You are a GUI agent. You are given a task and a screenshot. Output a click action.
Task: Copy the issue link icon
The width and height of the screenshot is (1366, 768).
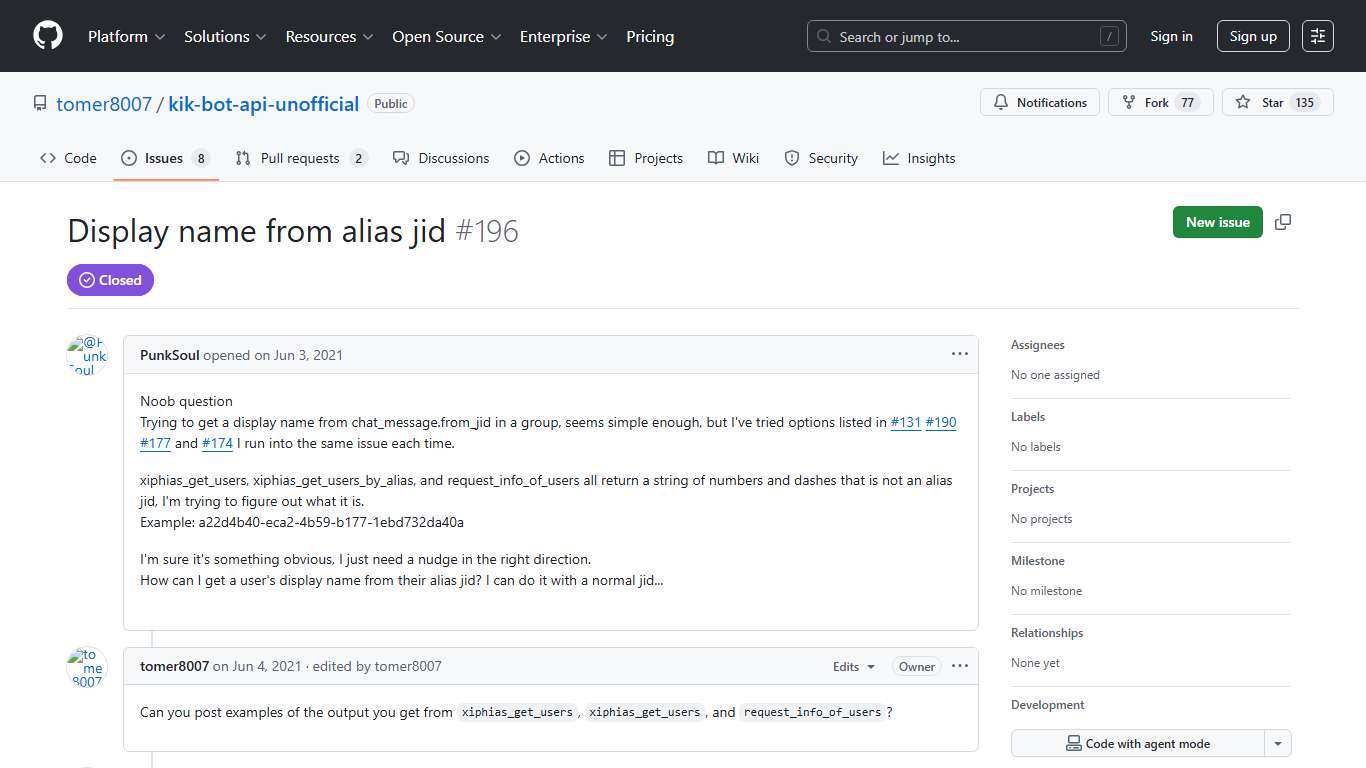pos(1283,222)
